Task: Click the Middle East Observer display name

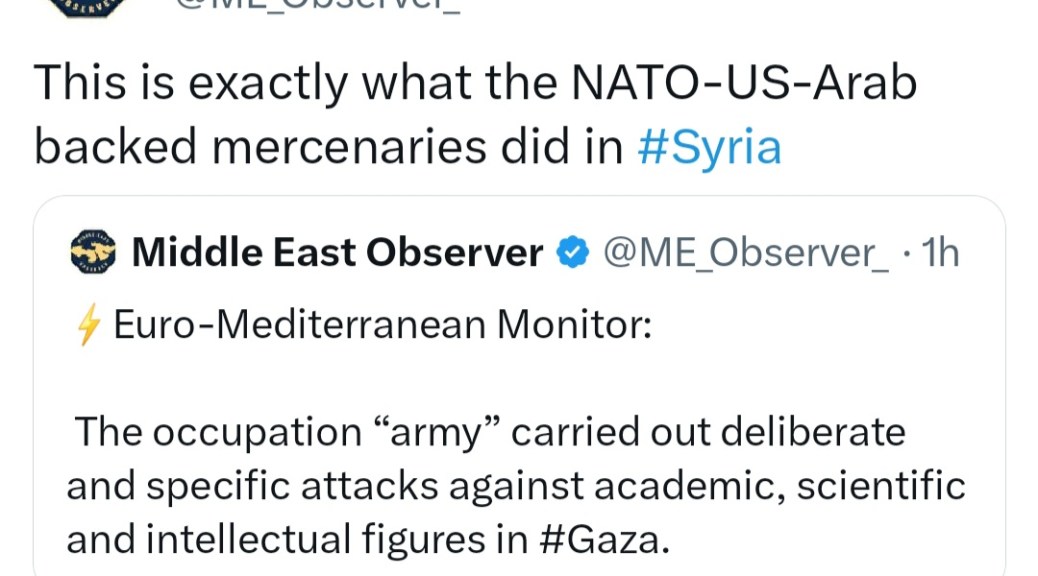Action: pyautogui.click(x=337, y=254)
